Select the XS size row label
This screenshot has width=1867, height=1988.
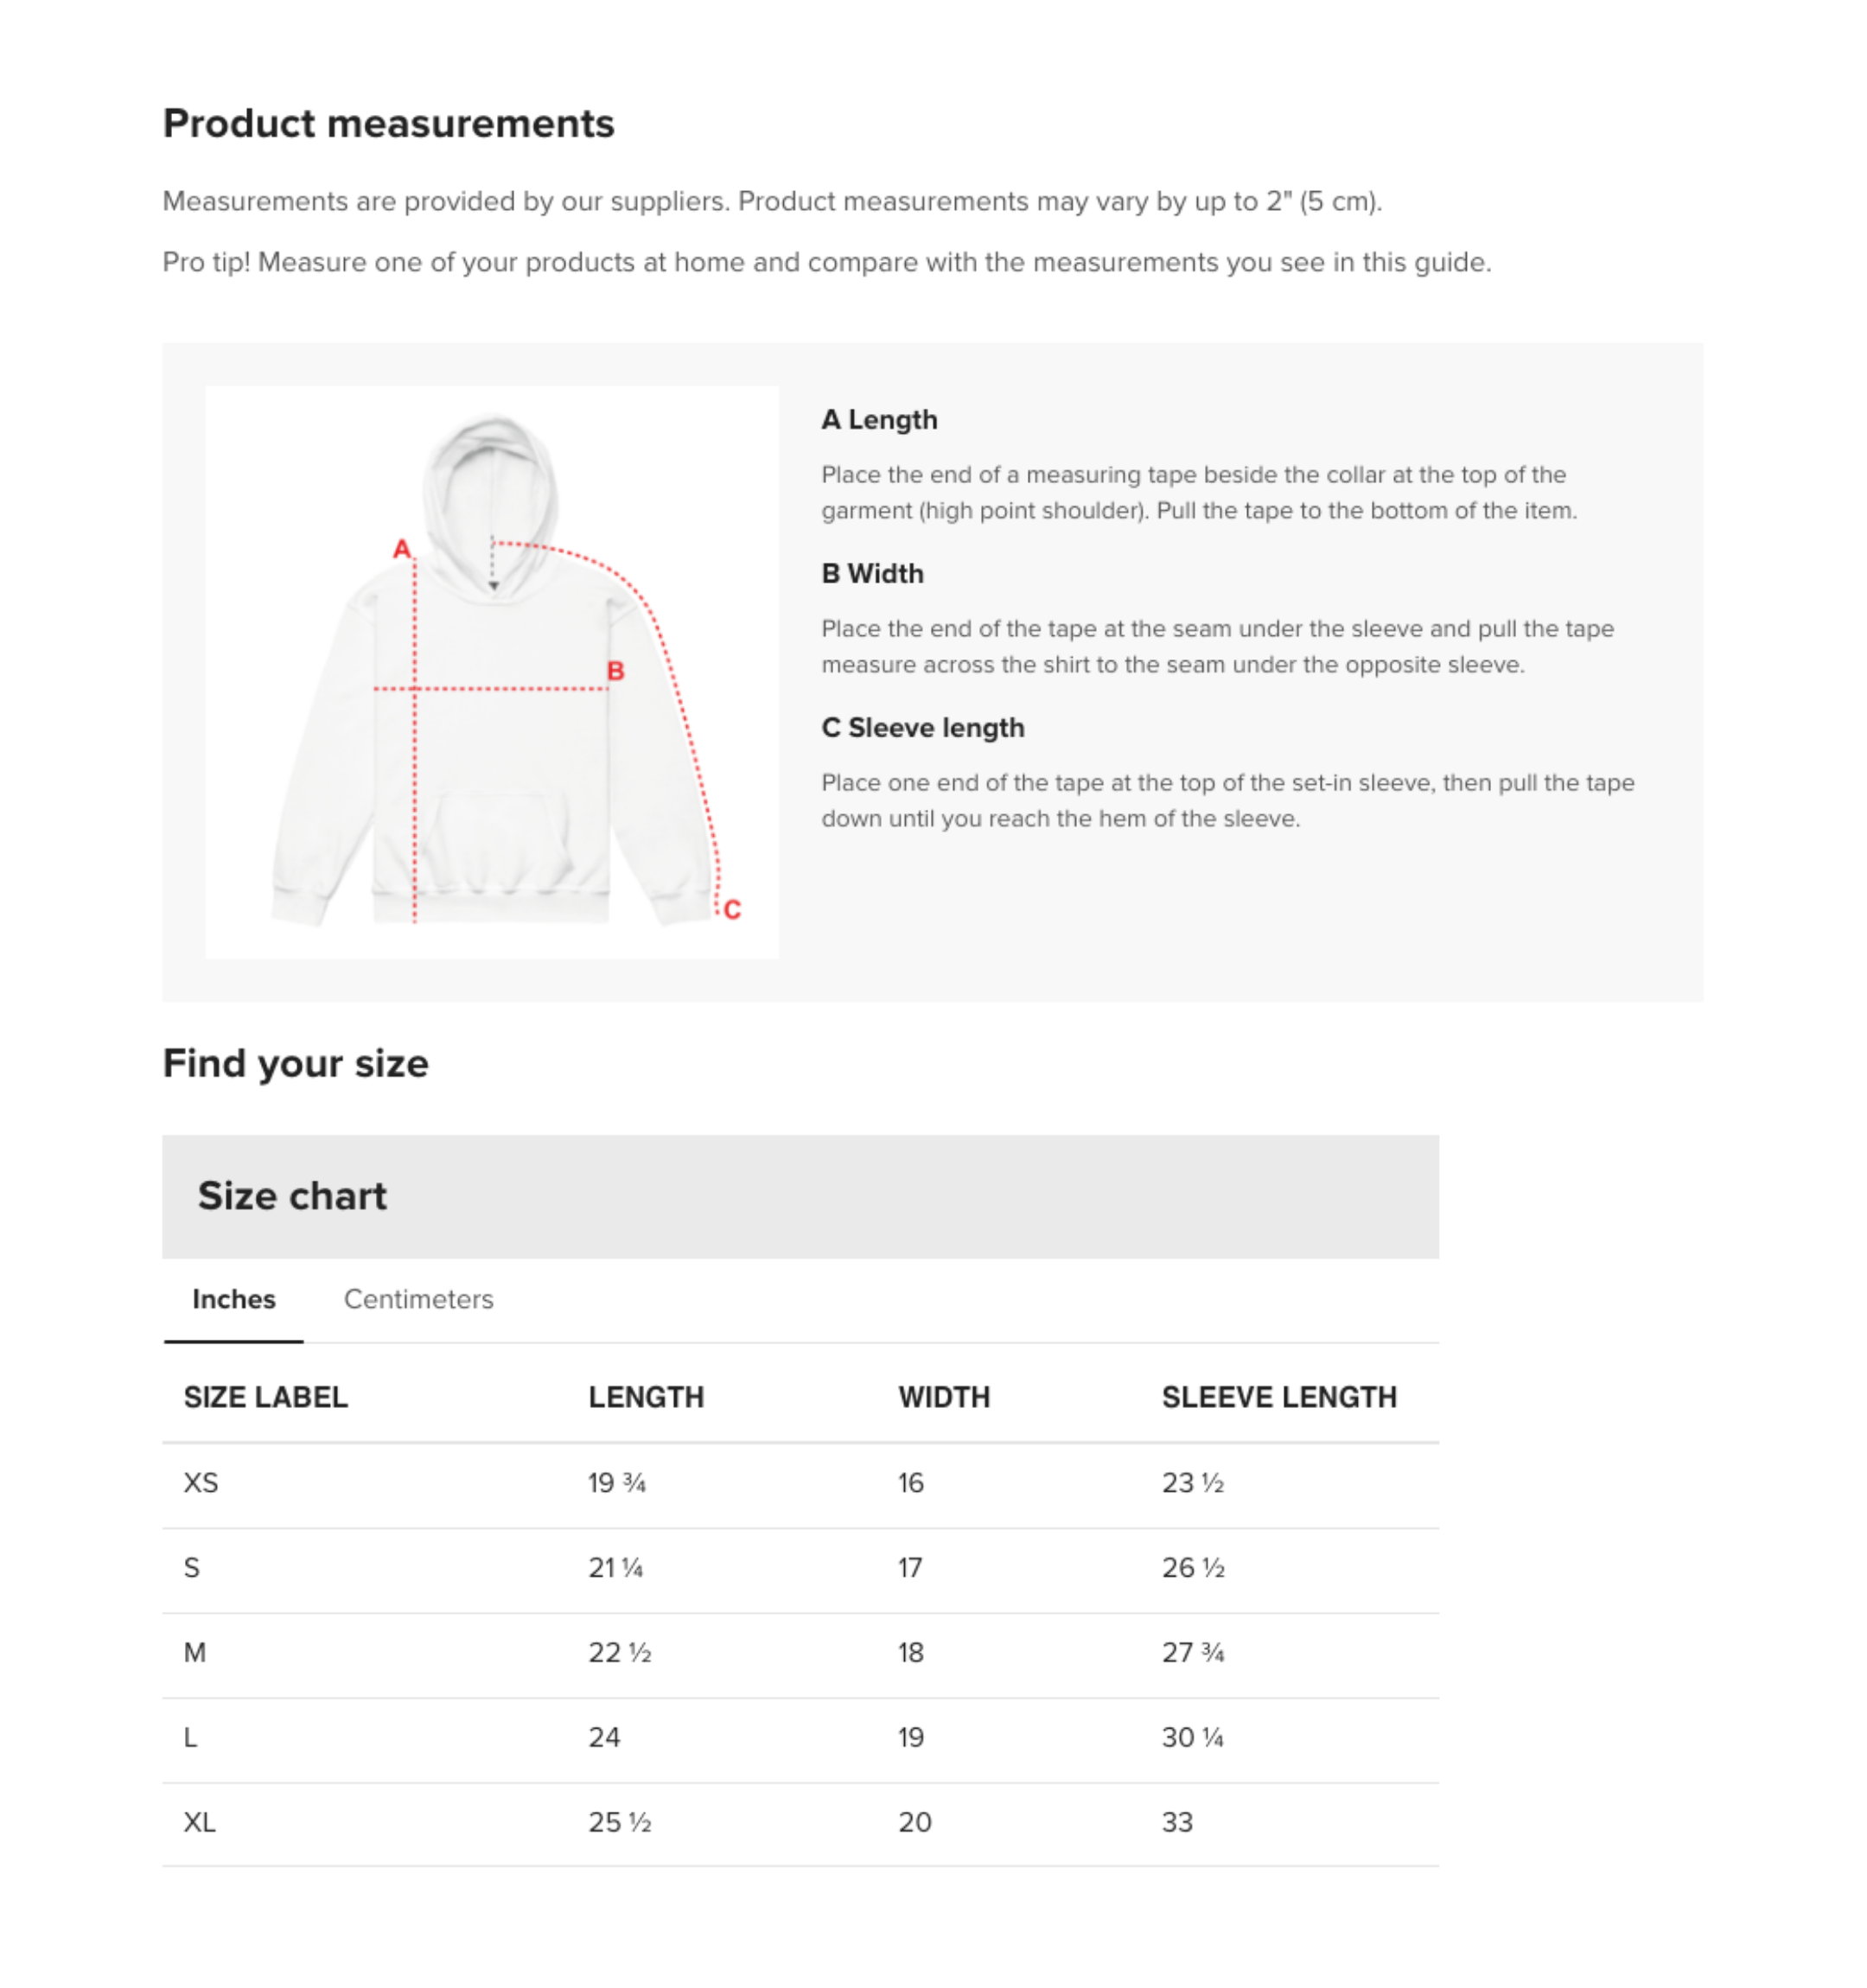tap(201, 1483)
